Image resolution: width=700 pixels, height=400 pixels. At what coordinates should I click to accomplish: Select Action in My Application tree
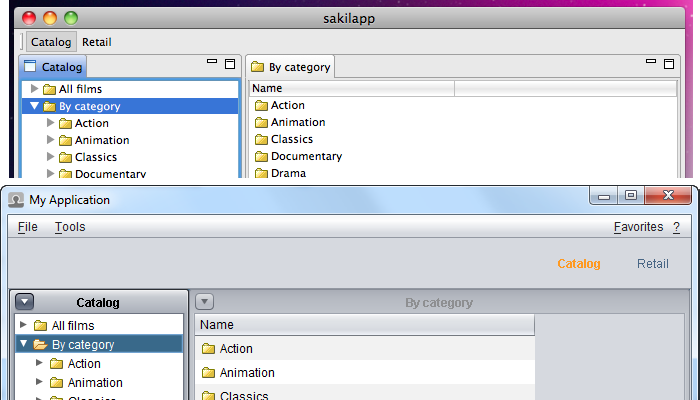pyautogui.click(x=84, y=363)
